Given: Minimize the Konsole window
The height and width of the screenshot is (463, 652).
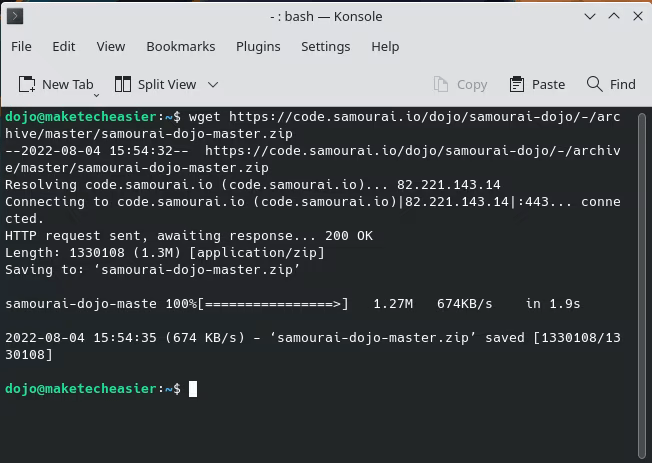Looking at the screenshot, I should [590, 17].
